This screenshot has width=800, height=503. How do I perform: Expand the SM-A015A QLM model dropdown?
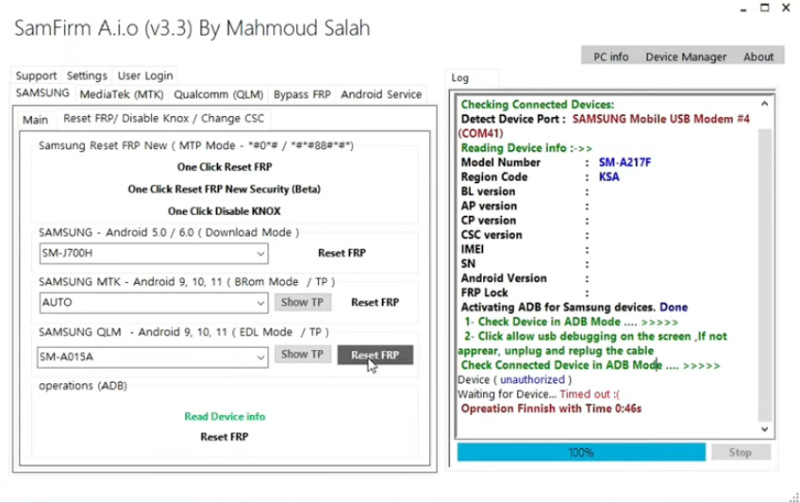click(259, 356)
